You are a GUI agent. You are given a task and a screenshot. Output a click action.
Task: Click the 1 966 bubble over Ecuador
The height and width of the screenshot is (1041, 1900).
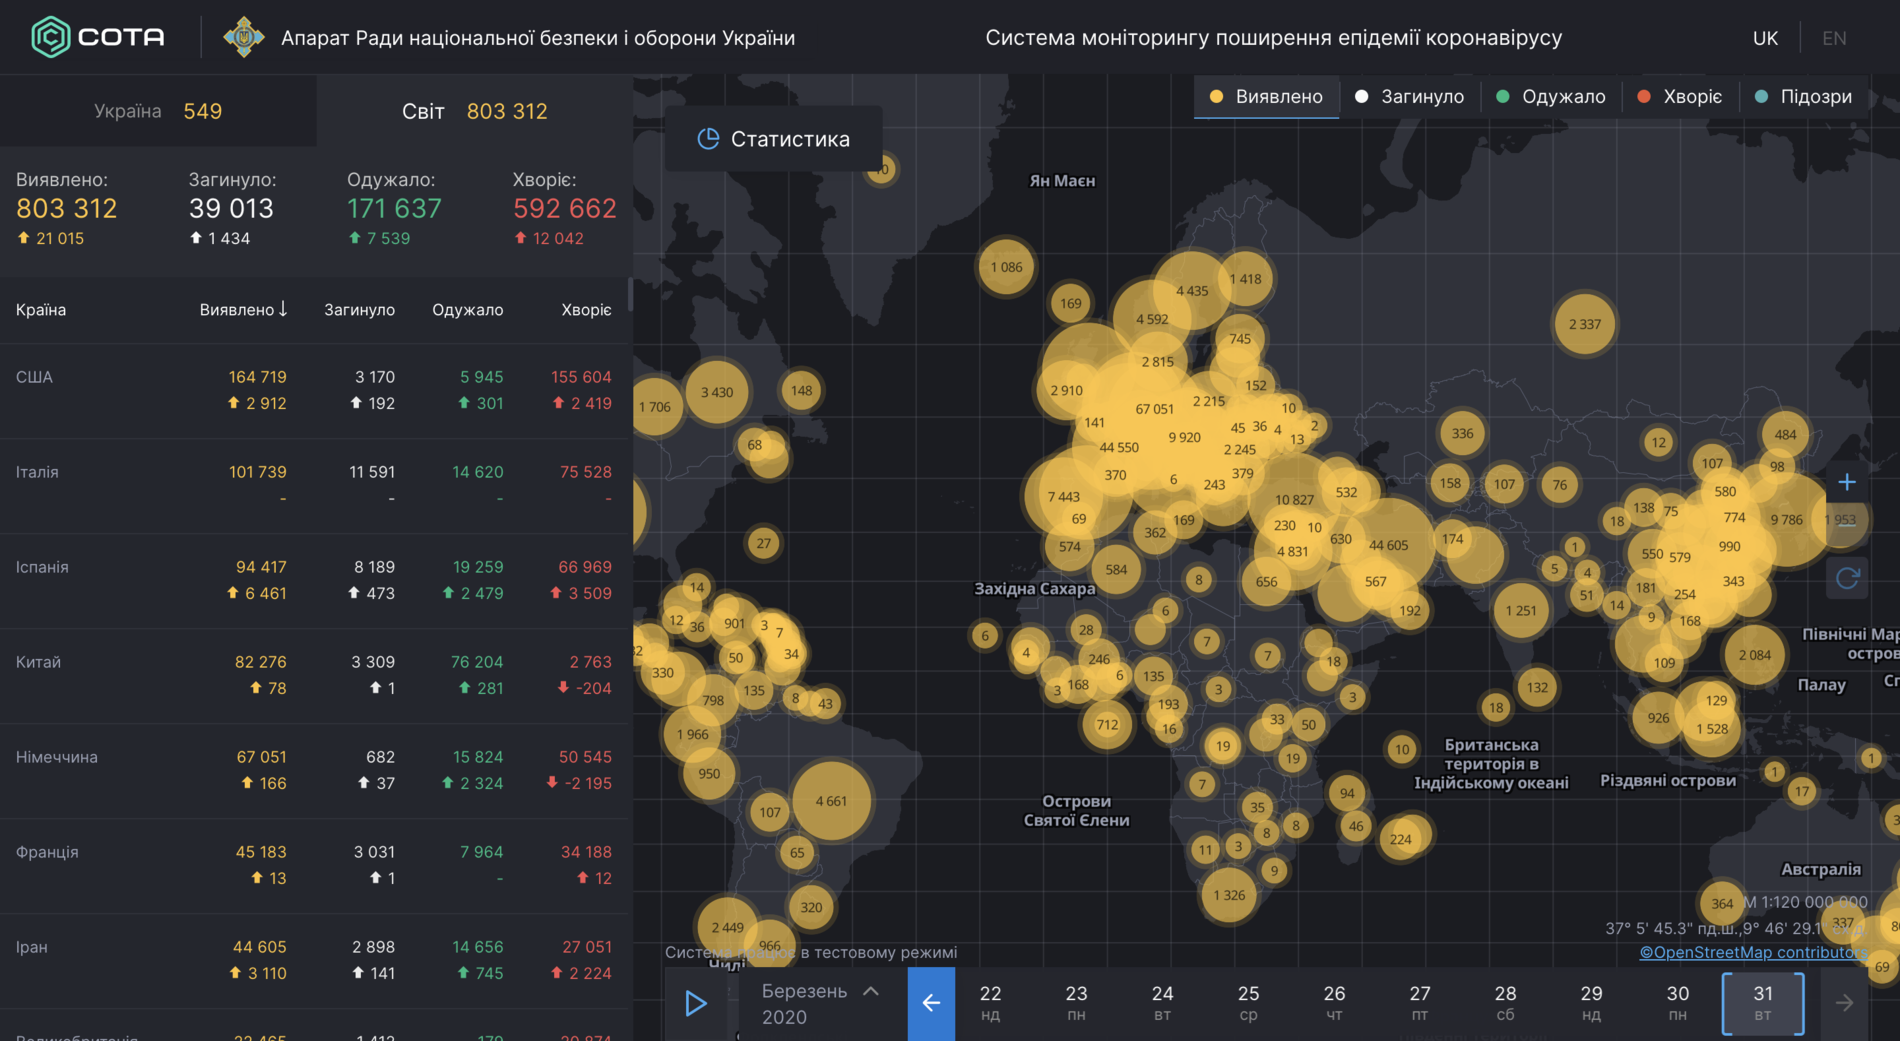[x=693, y=734]
